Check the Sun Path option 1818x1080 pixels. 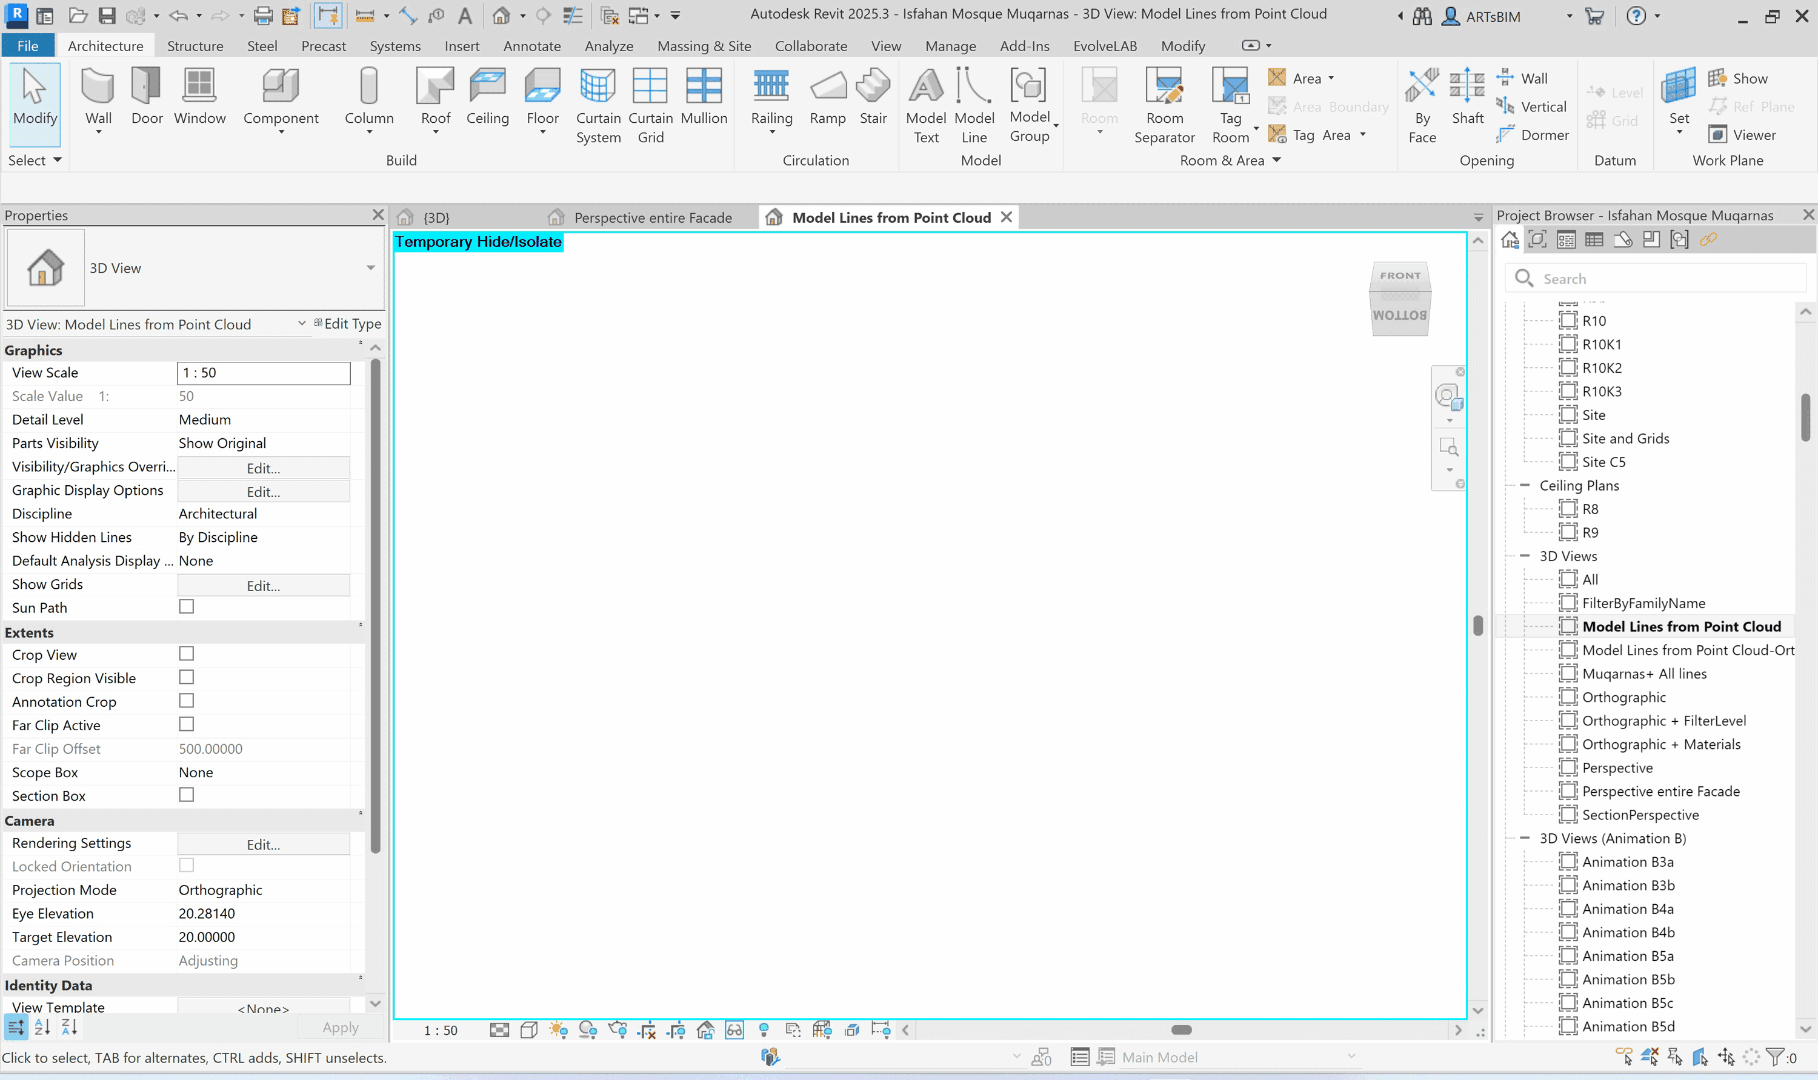click(186, 607)
